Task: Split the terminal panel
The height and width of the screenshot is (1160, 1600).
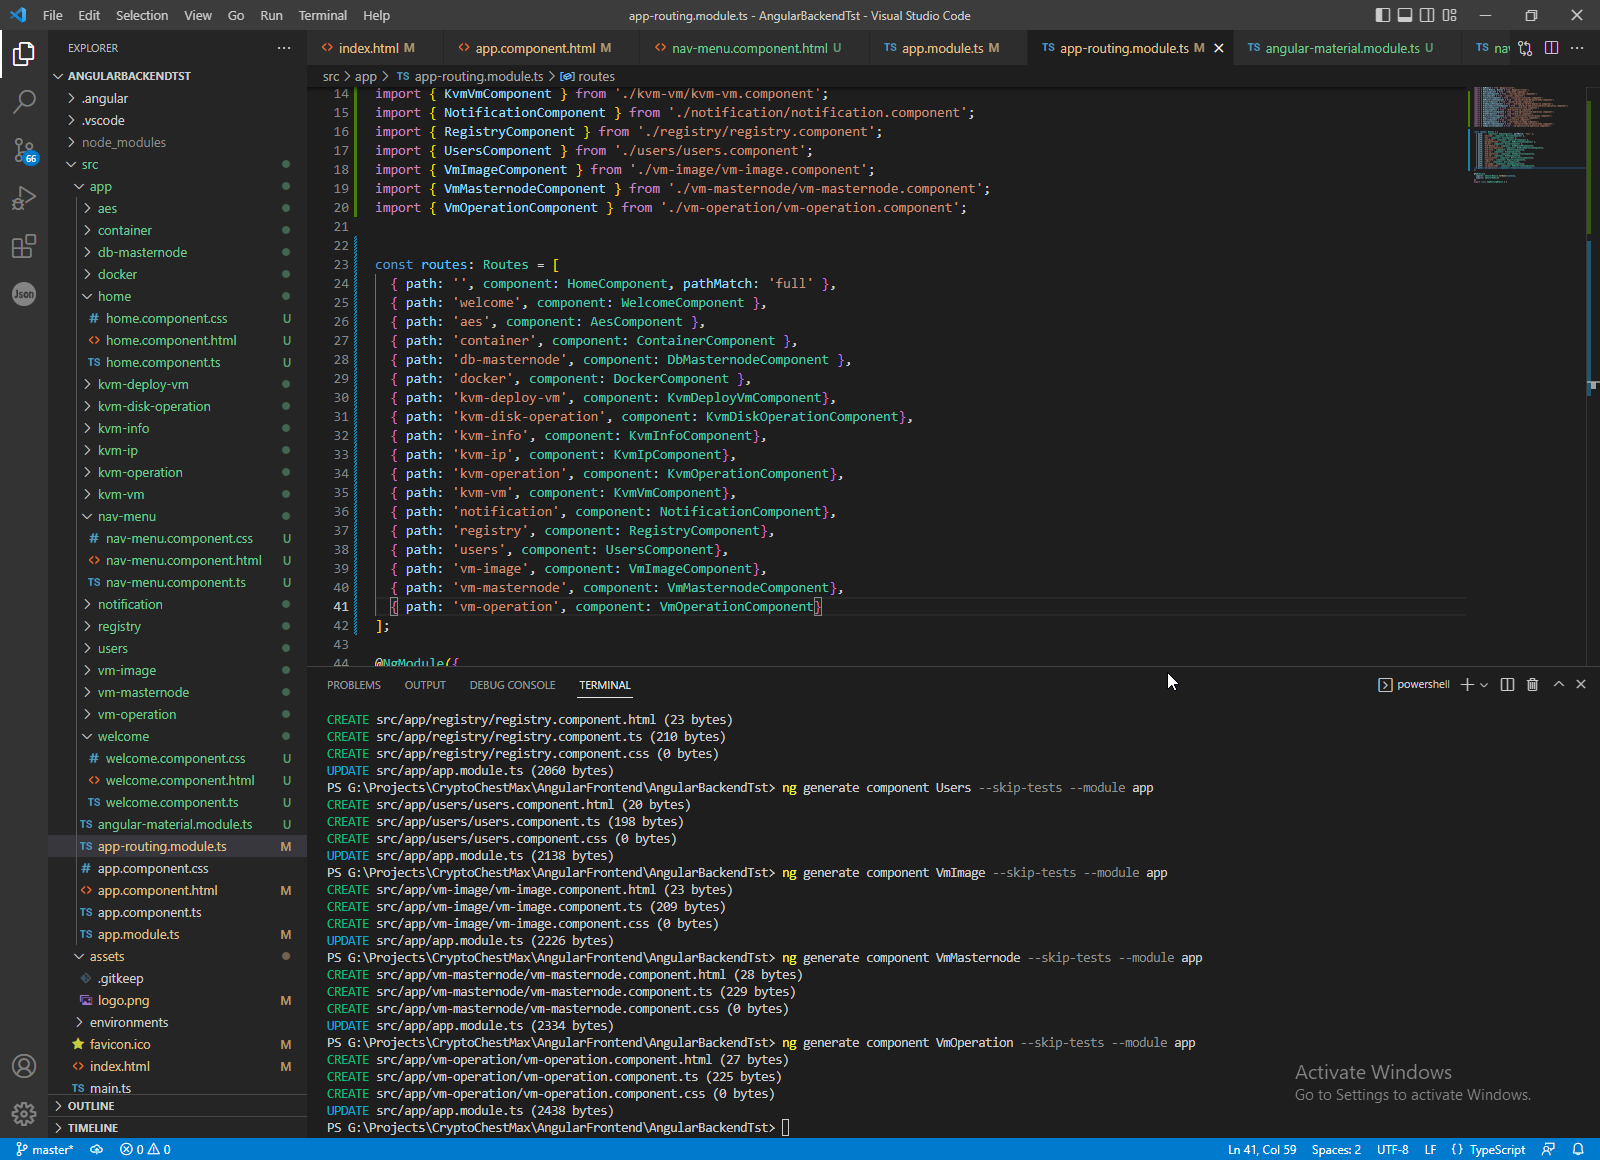Action: point(1507,685)
